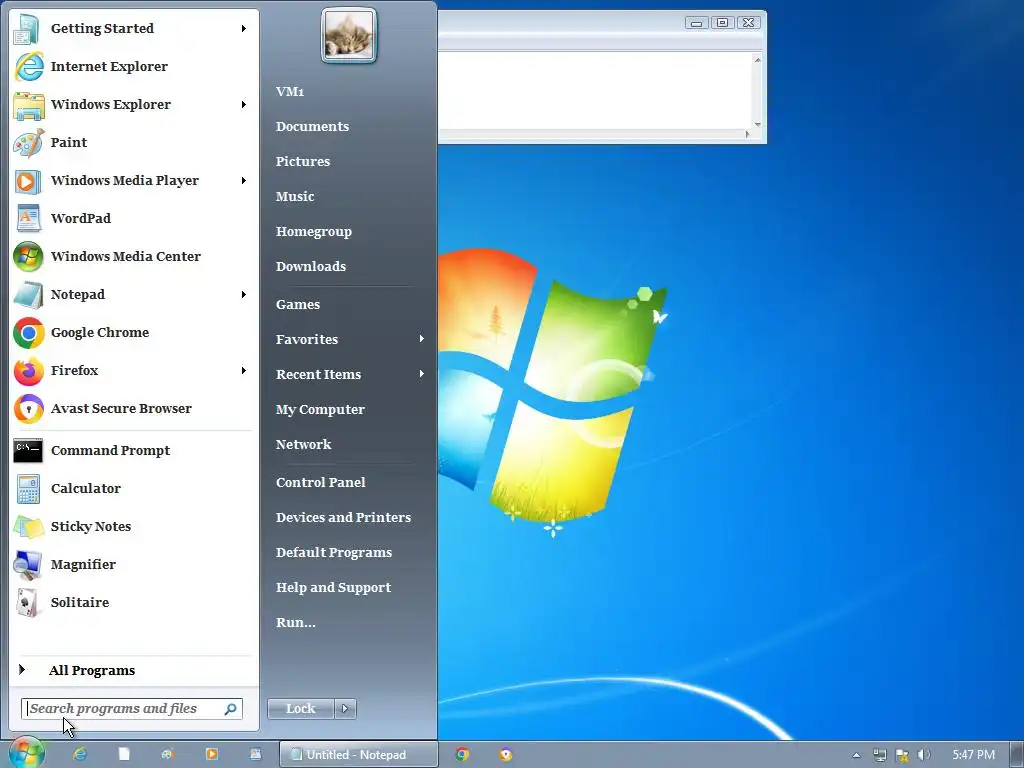The image size is (1024, 768).
Task: Open Avast Secure Browser icon
Action: pos(28,409)
